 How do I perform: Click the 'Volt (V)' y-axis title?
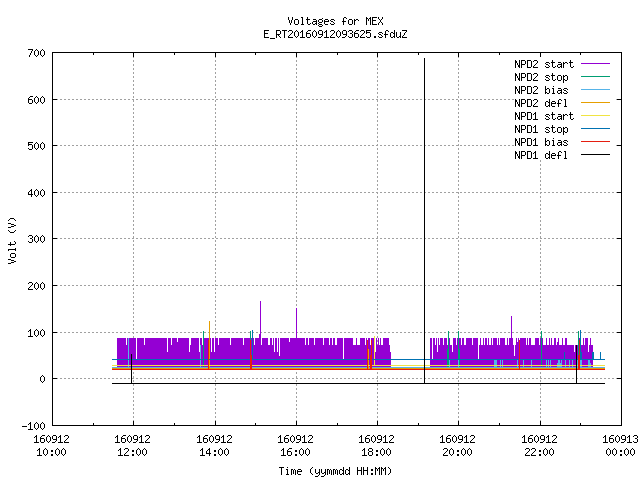12,240
